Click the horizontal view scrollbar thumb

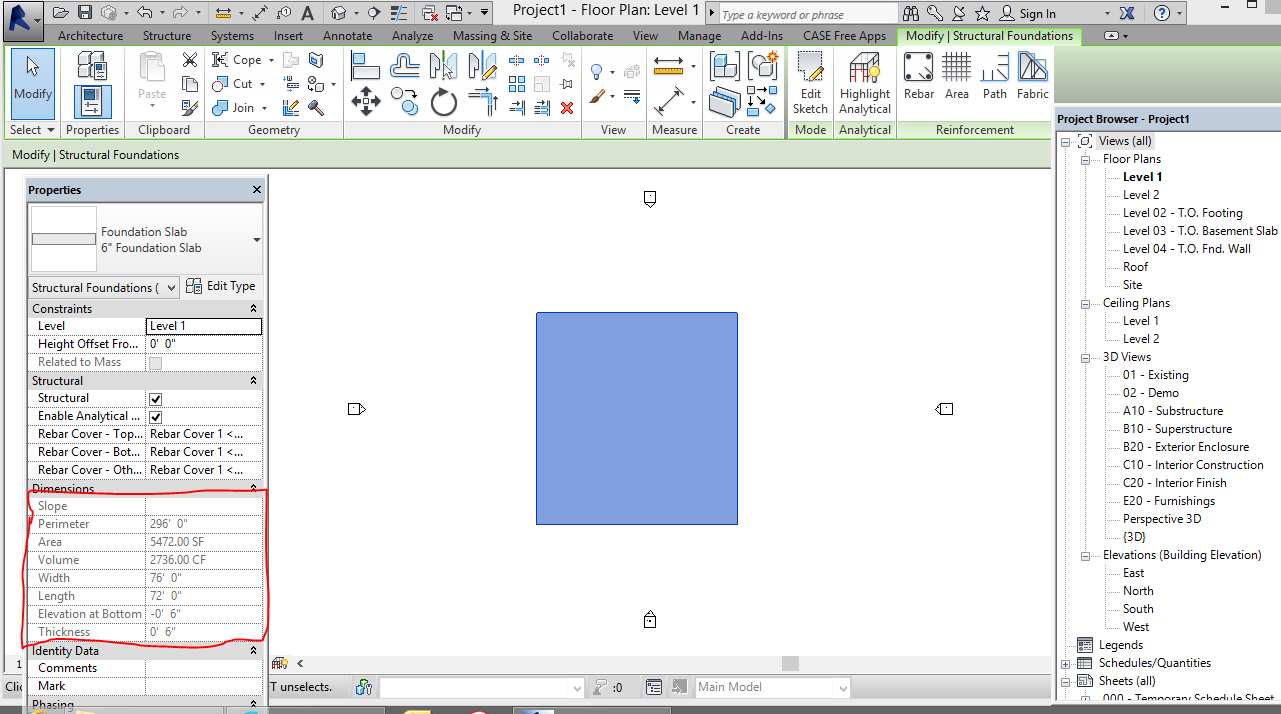[x=790, y=663]
